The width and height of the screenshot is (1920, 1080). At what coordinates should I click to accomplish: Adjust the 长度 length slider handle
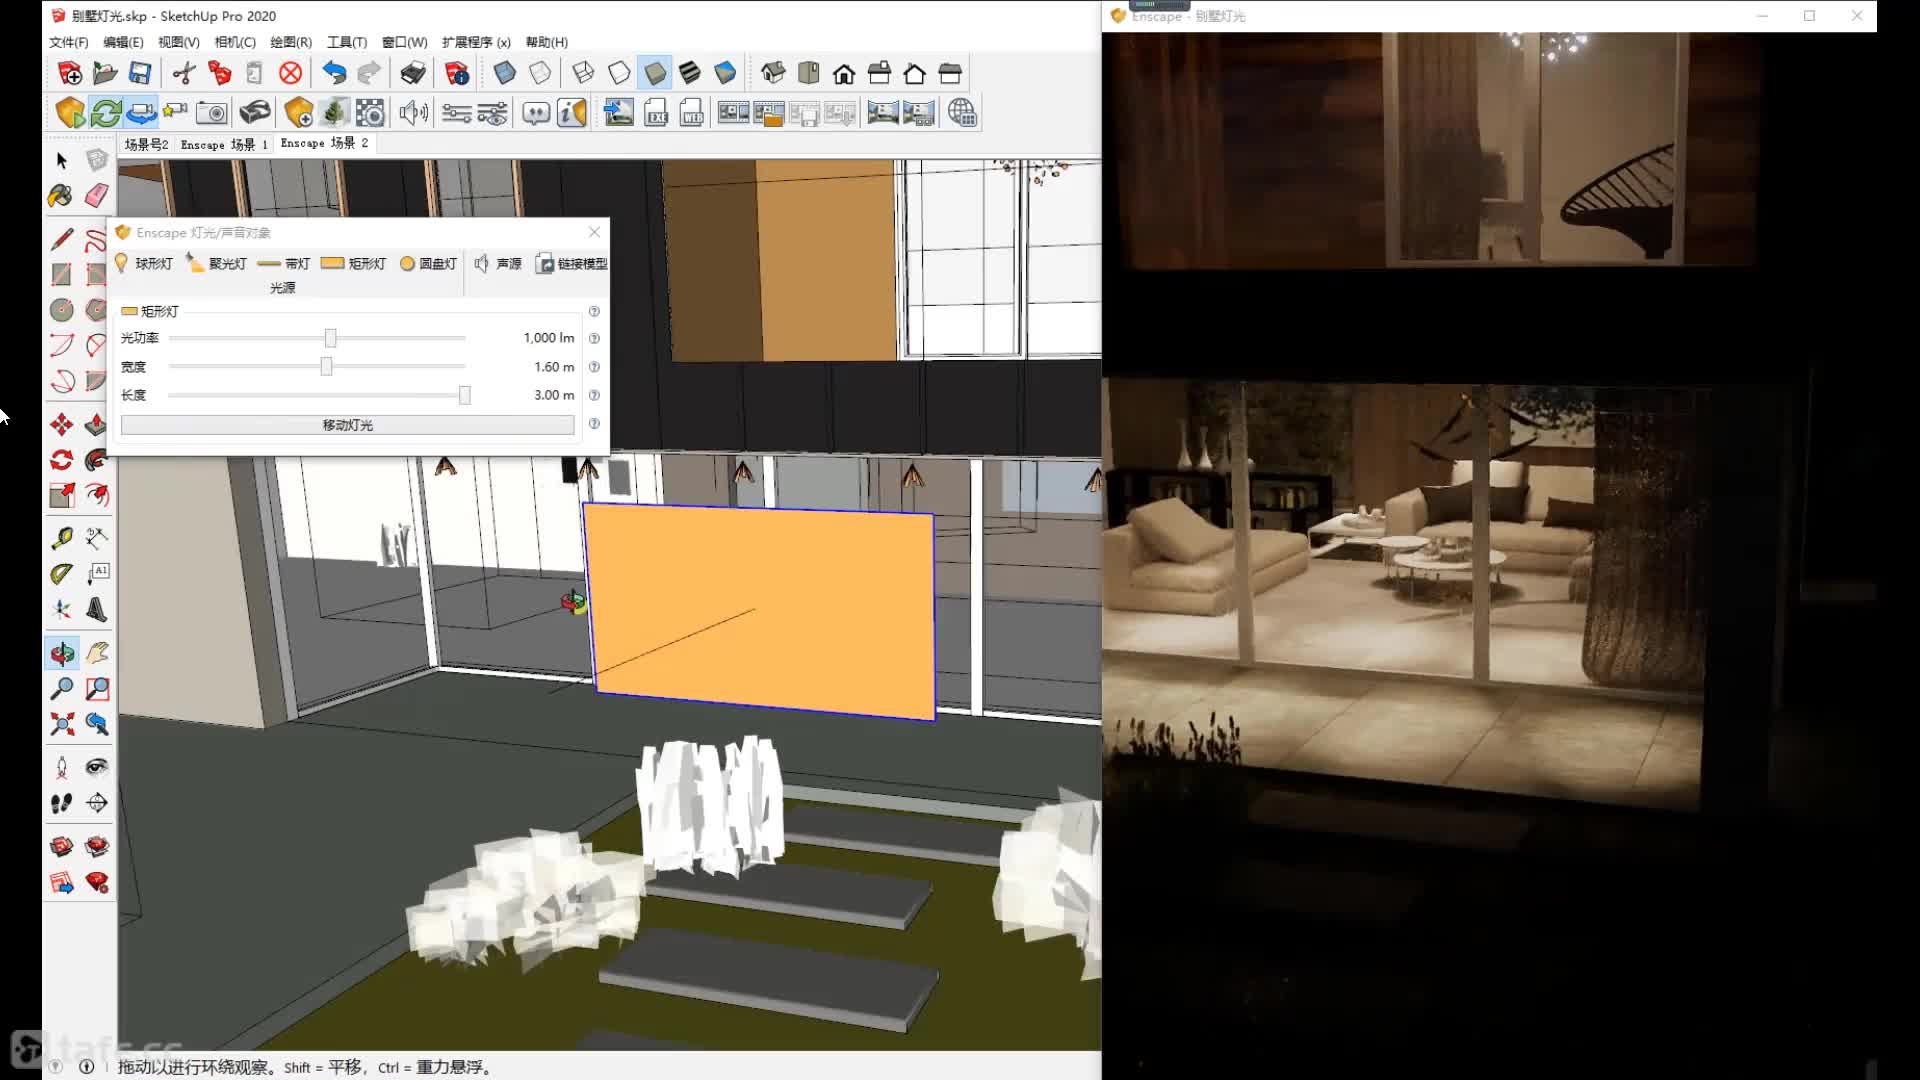coord(464,395)
